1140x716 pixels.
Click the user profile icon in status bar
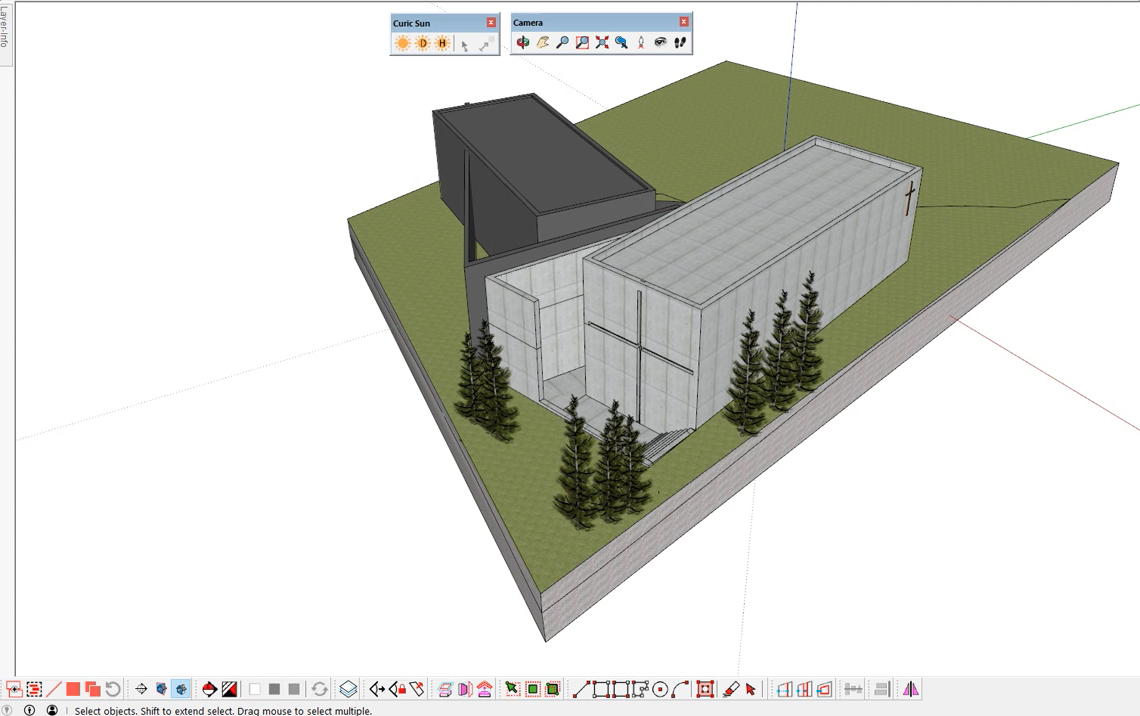52,710
